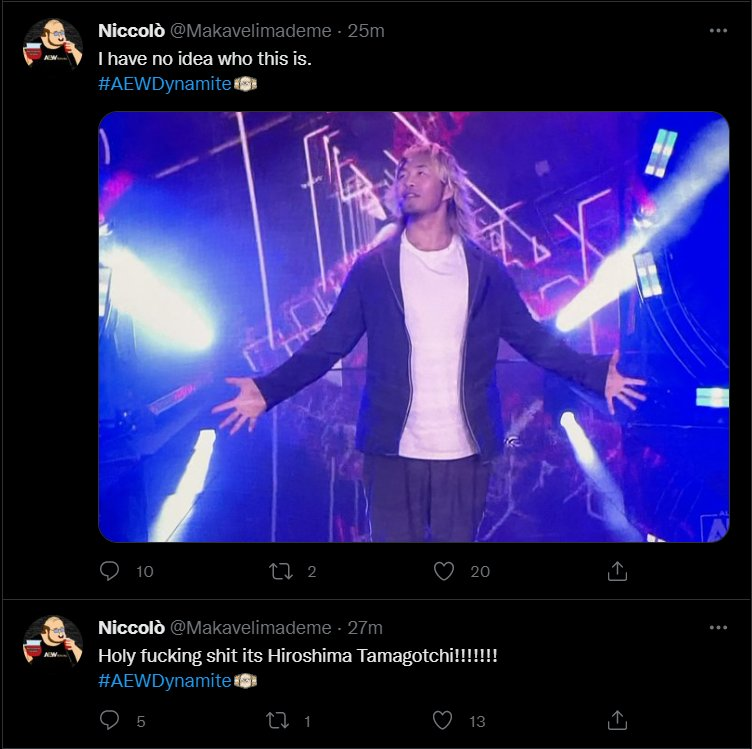Like the Hiroshima Tamagotchi tweet
Image resolution: width=752 pixels, height=749 pixels.
444,720
